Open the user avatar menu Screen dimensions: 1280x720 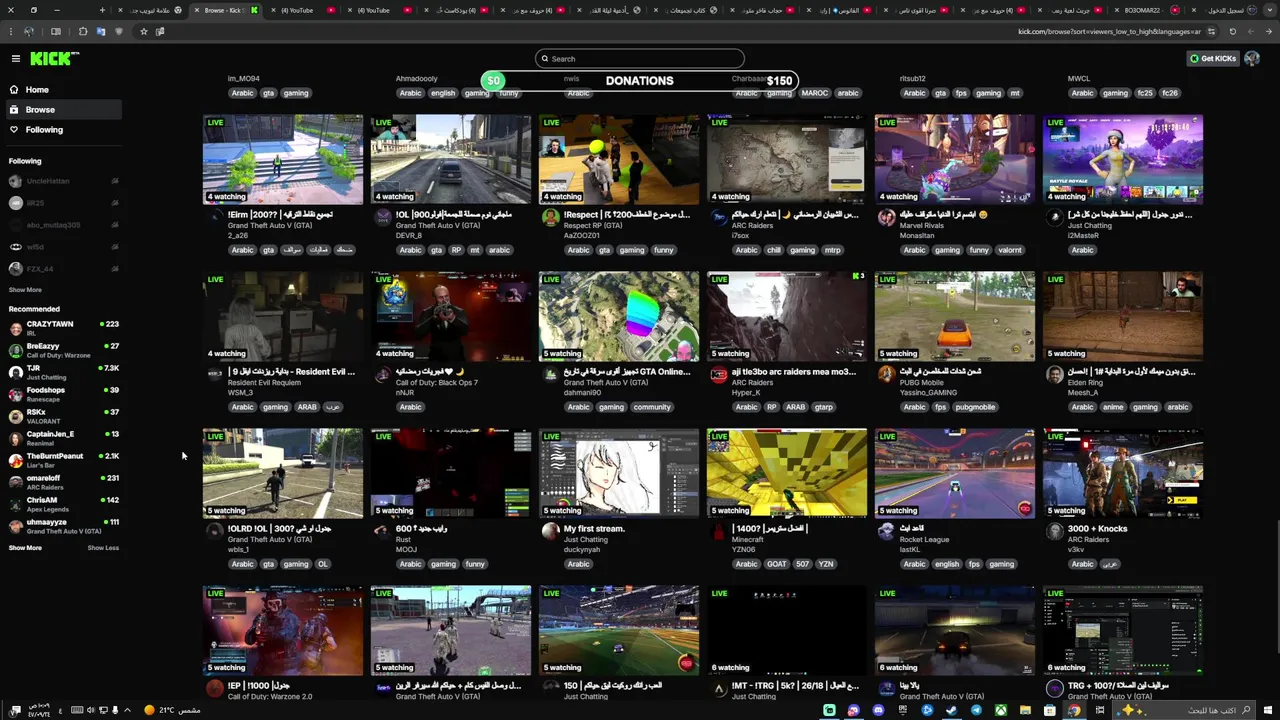pyautogui.click(x=1253, y=59)
